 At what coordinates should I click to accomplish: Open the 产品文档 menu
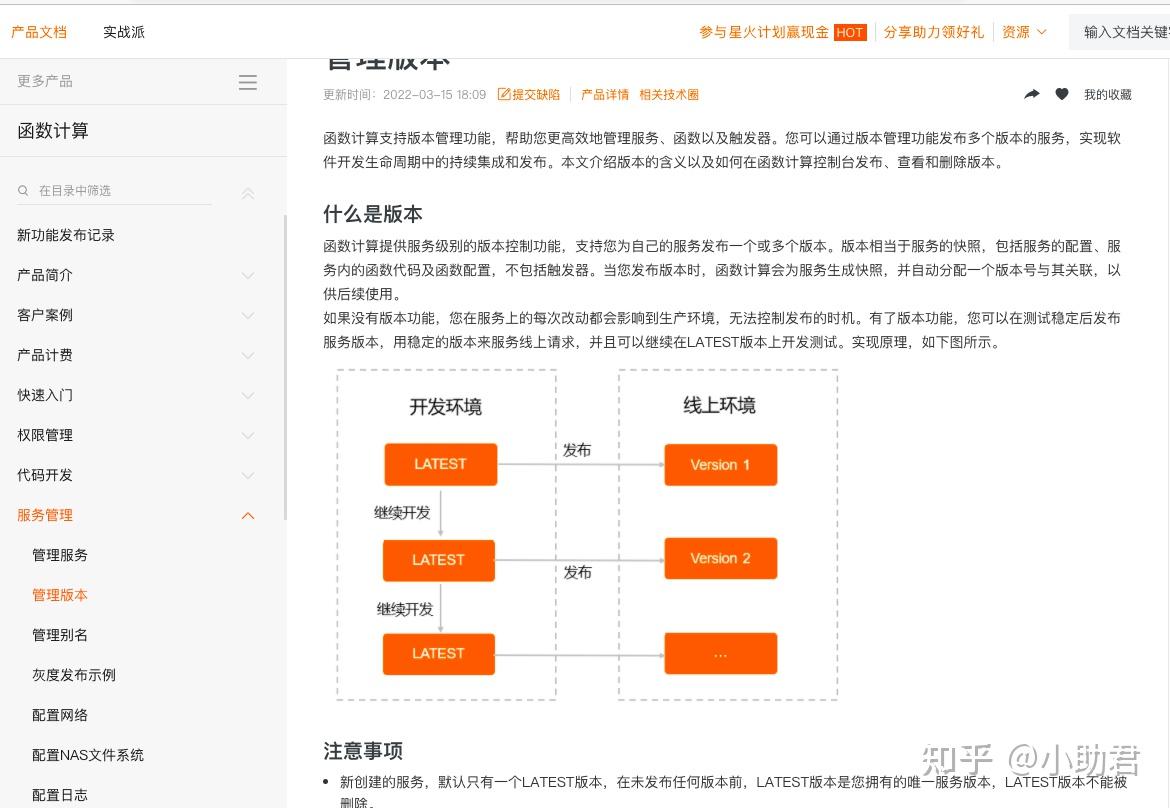click(39, 31)
